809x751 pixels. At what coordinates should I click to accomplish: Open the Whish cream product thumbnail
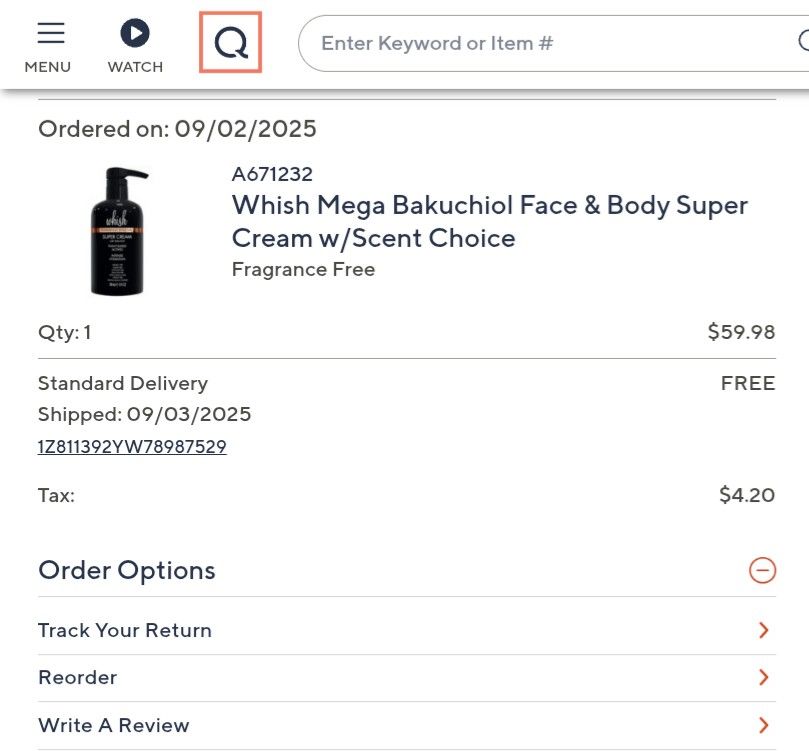pyautogui.click(x=119, y=231)
